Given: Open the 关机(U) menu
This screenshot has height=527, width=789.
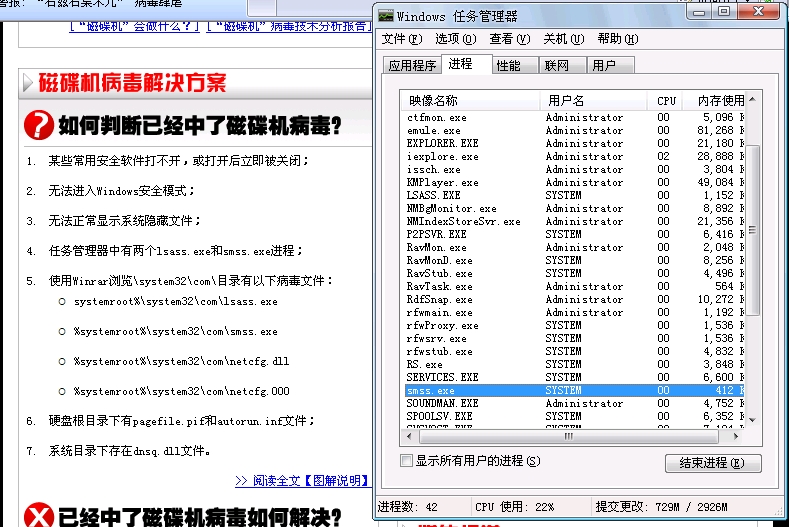Looking at the screenshot, I should [x=564, y=39].
